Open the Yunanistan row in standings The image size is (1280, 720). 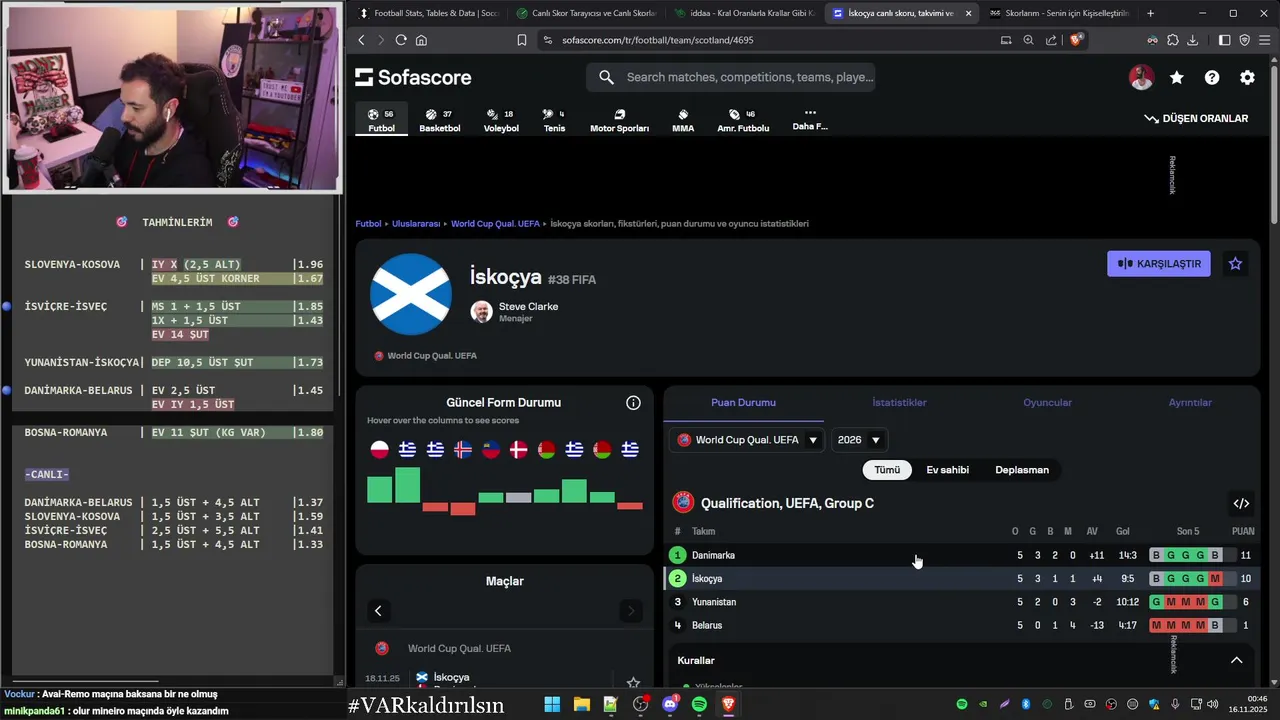coord(961,602)
